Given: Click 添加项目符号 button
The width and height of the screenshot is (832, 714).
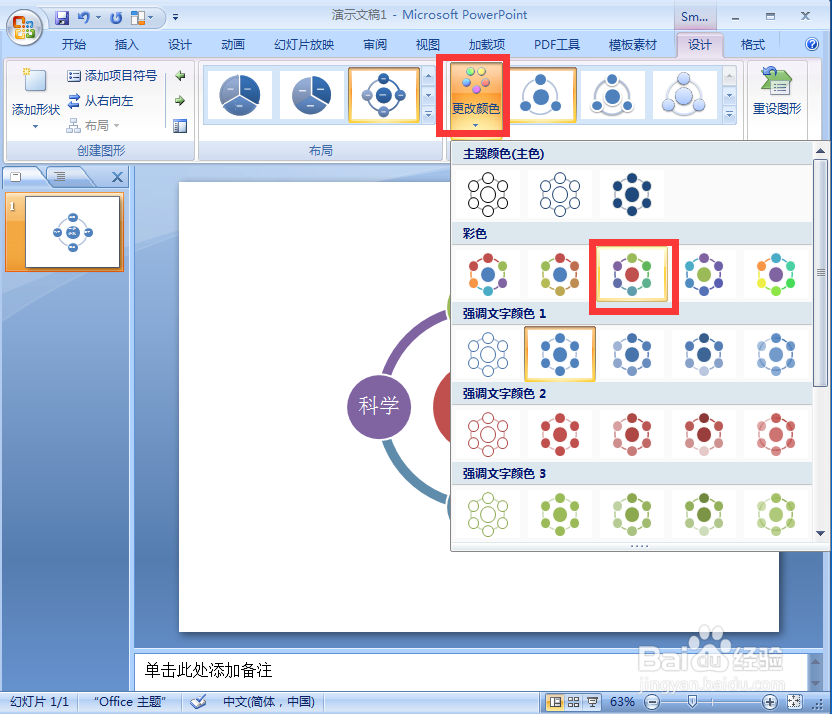Looking at the screenshot, I should (112, 76).
